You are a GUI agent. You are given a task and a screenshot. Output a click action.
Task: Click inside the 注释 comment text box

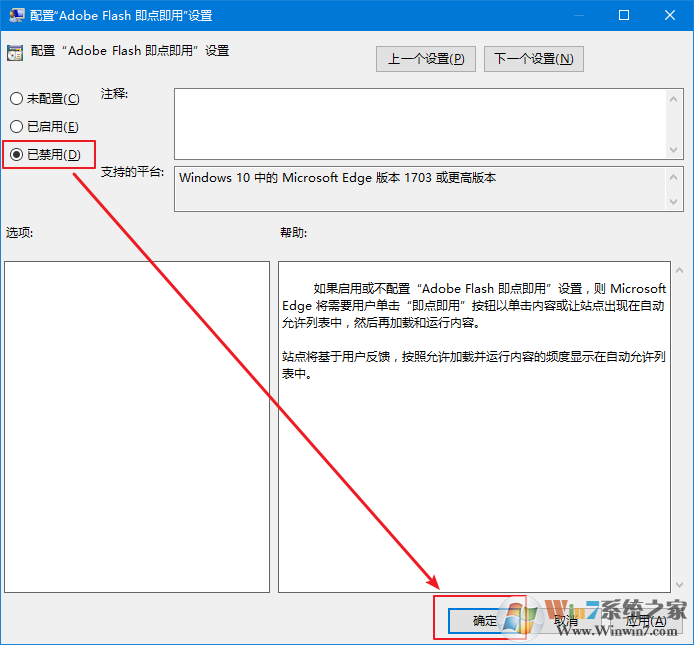click(x=420, y=124)
